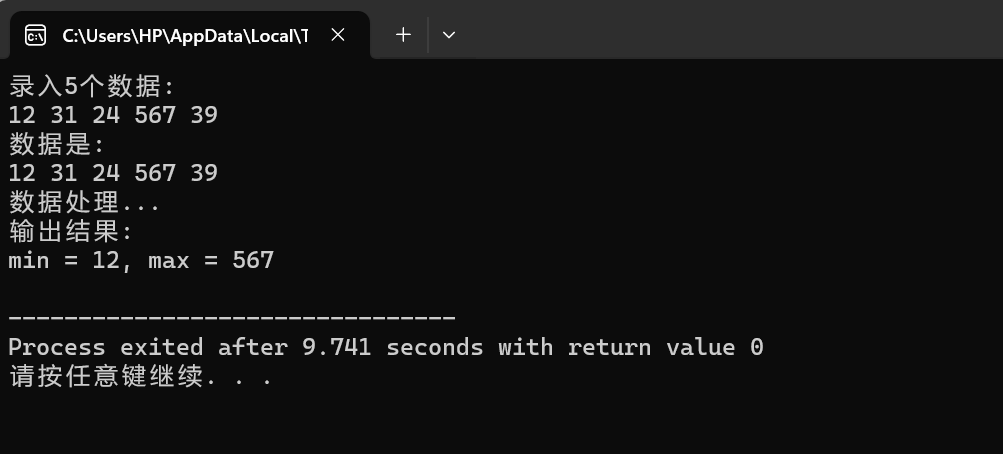
Task: Click the 'return value 0' text
Action: 666,347
